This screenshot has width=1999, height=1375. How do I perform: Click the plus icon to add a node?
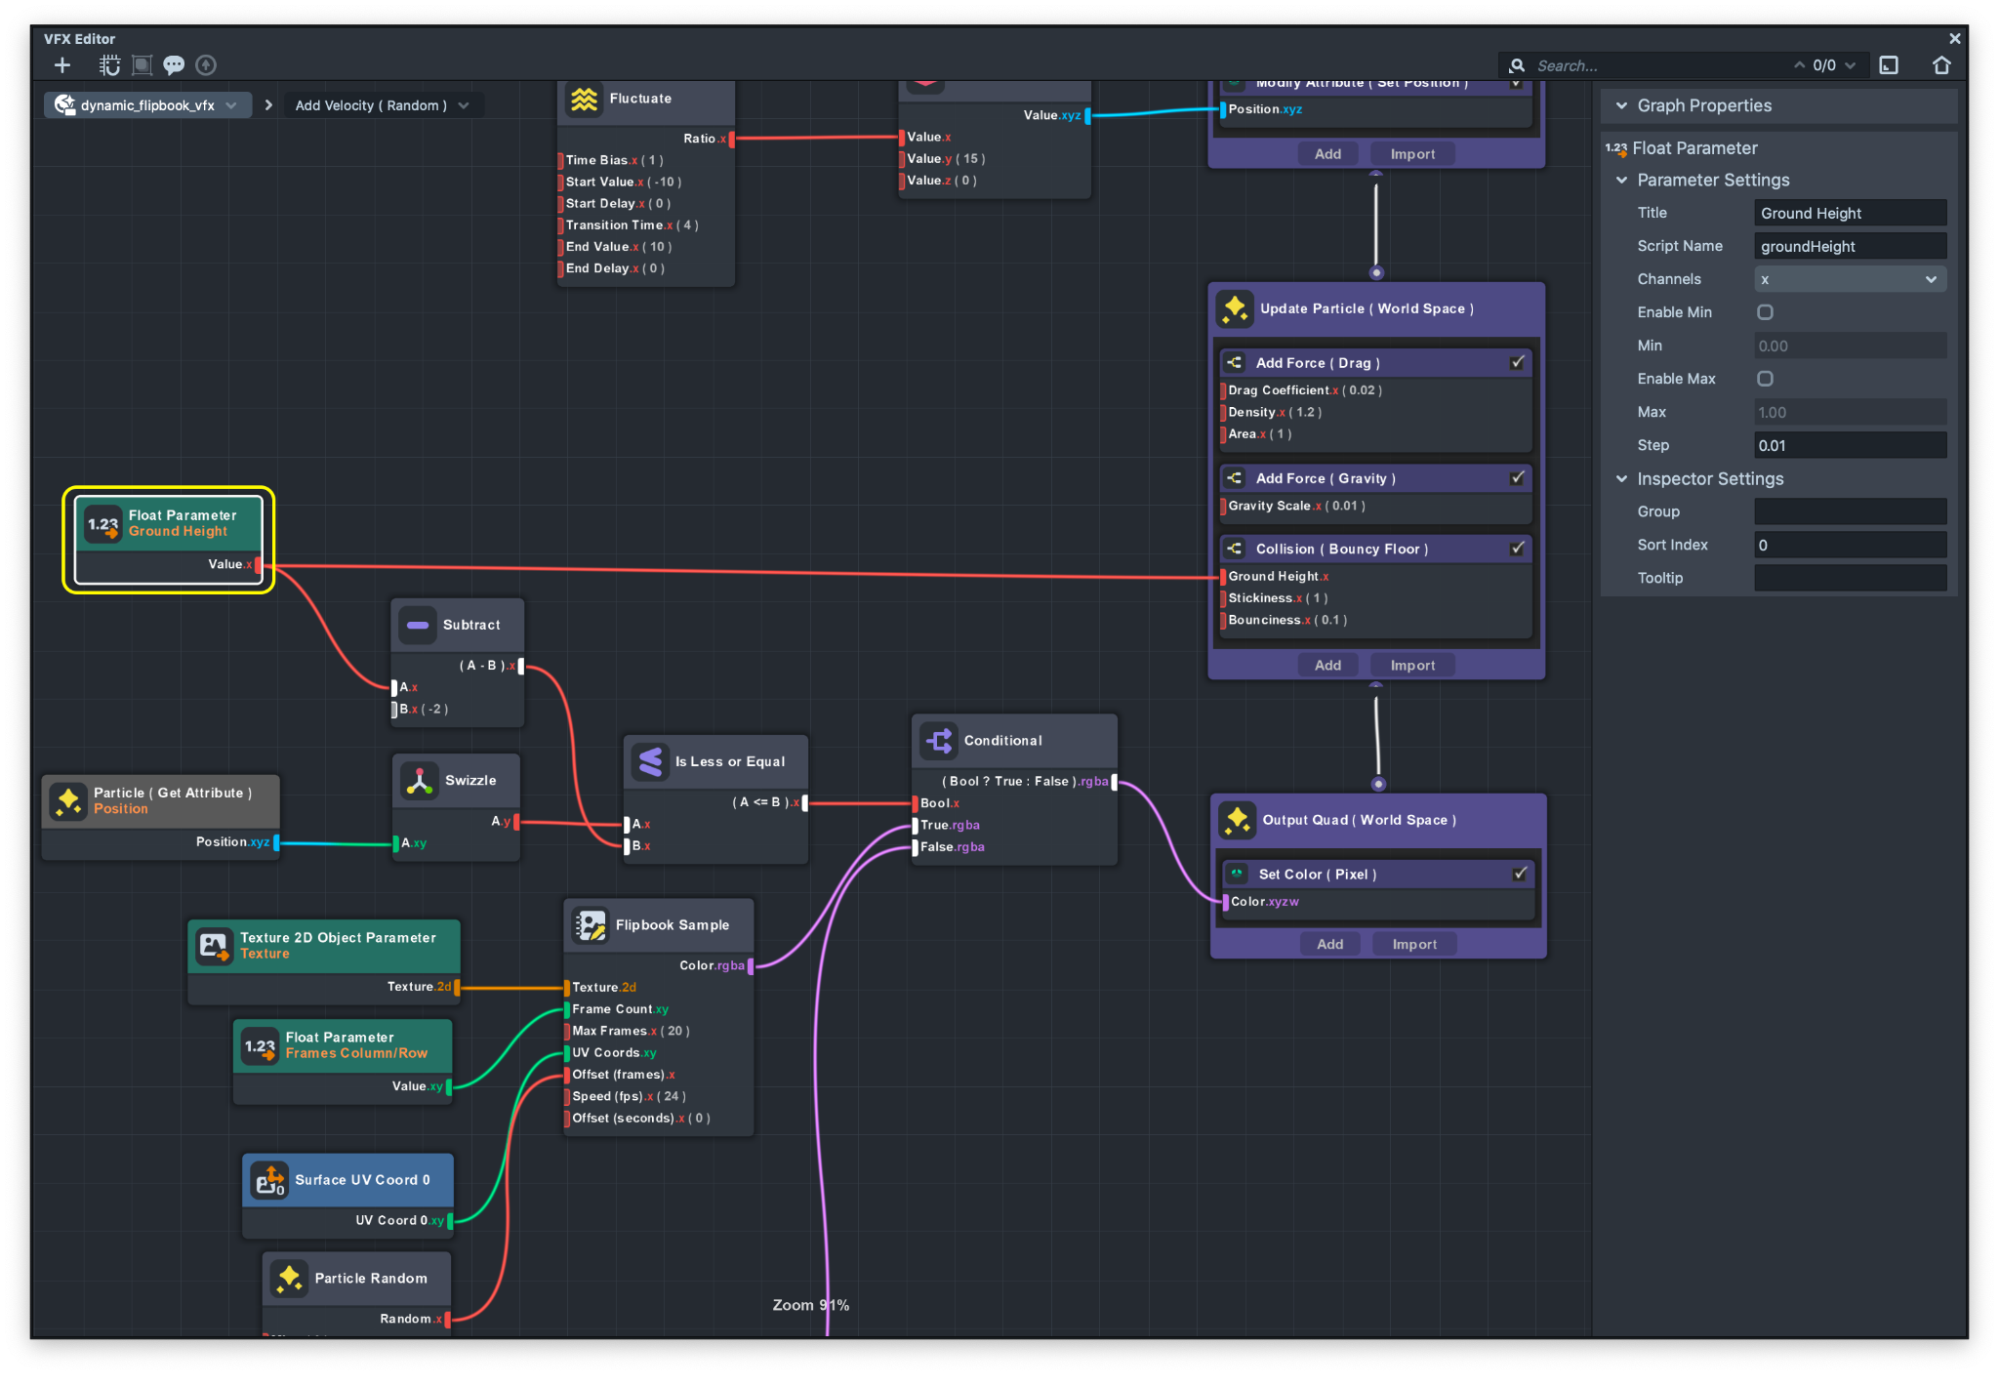click(62, 65)
